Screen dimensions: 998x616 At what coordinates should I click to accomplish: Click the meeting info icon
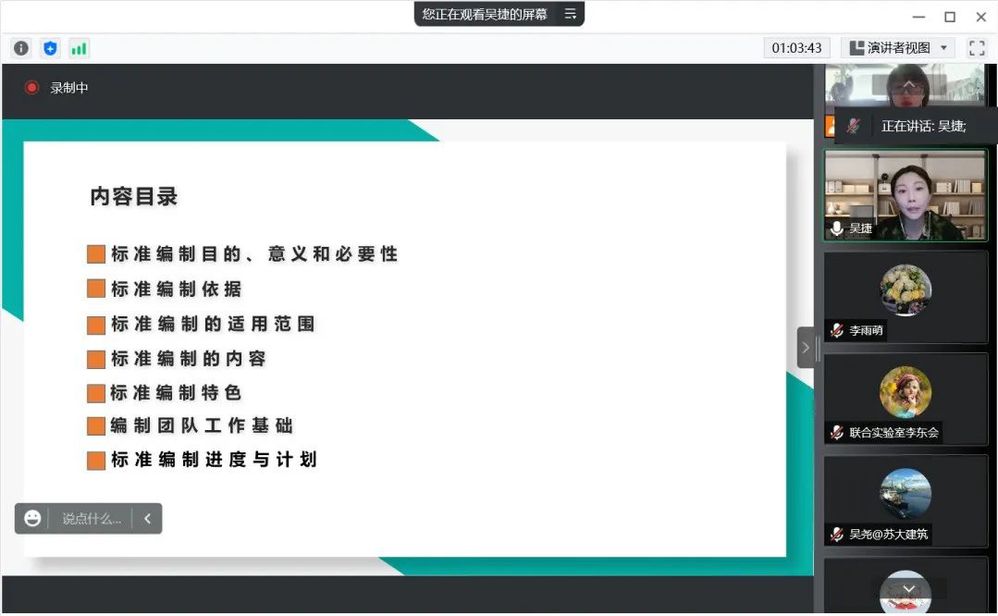21,48
